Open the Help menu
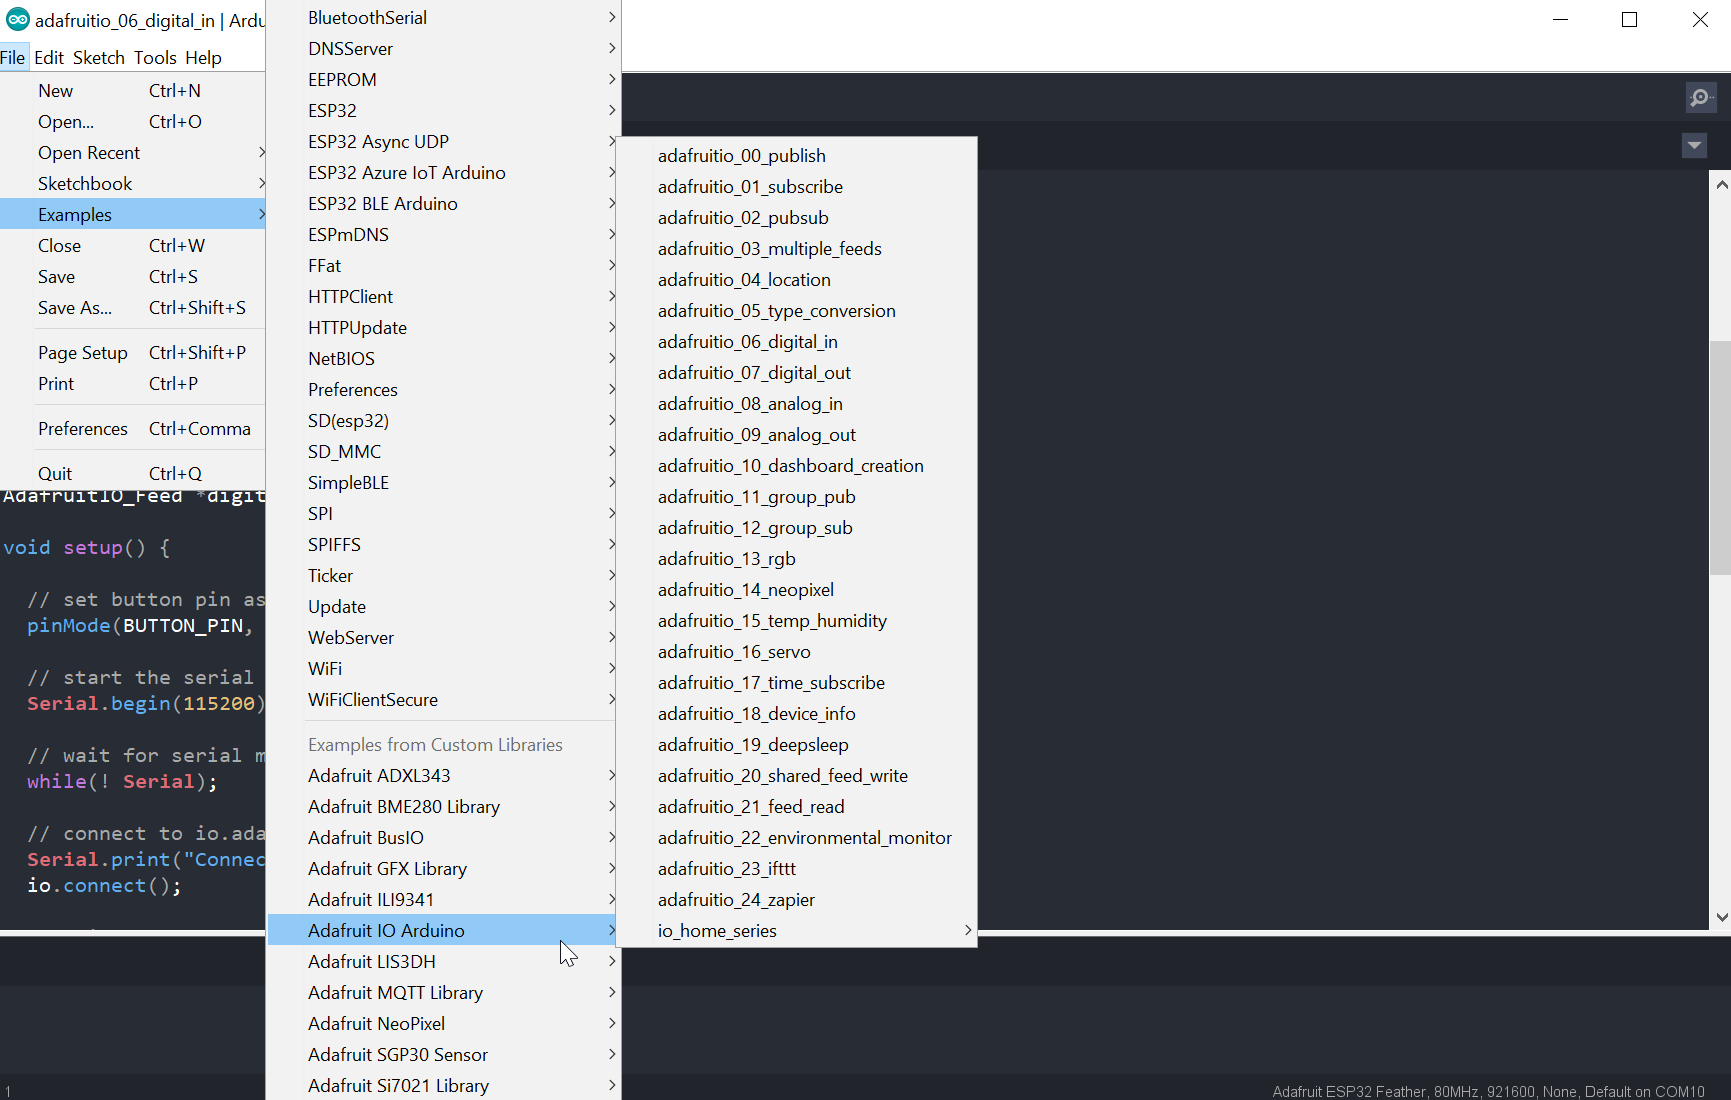 click(x=203, y=58)
